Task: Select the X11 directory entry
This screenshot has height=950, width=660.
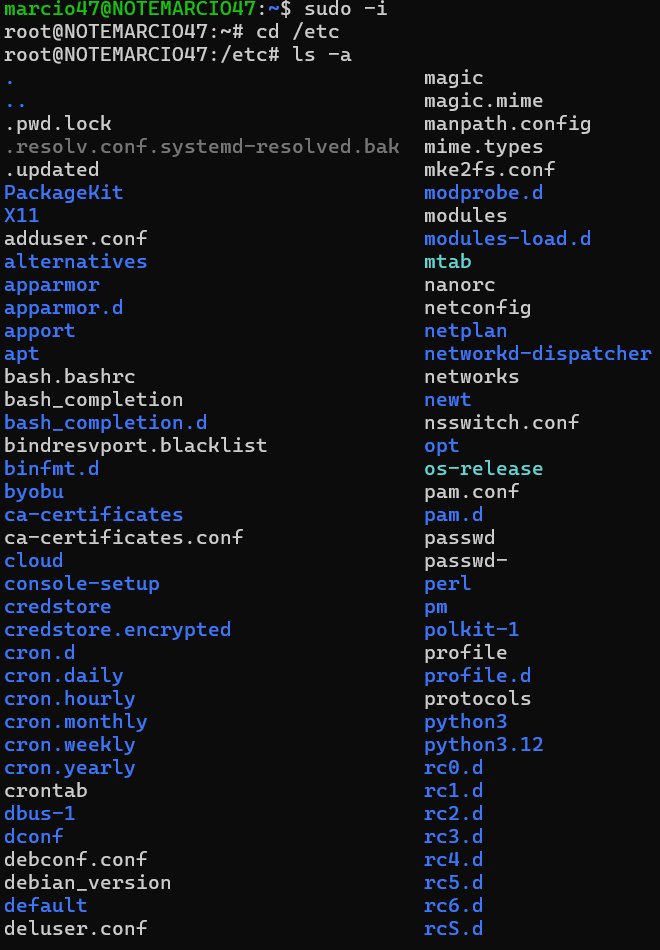Action: click(22, 215)
